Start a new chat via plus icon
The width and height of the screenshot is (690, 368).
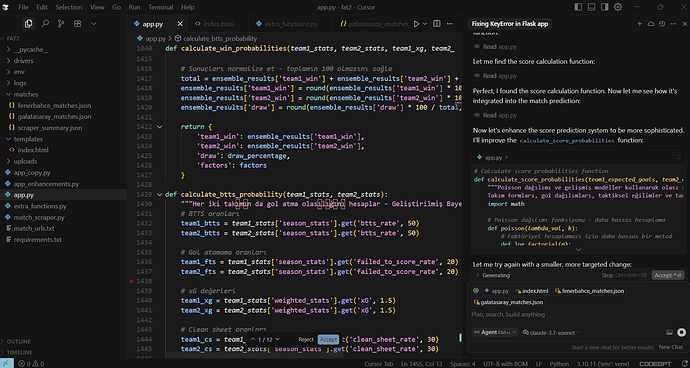[x=640, y=24]
